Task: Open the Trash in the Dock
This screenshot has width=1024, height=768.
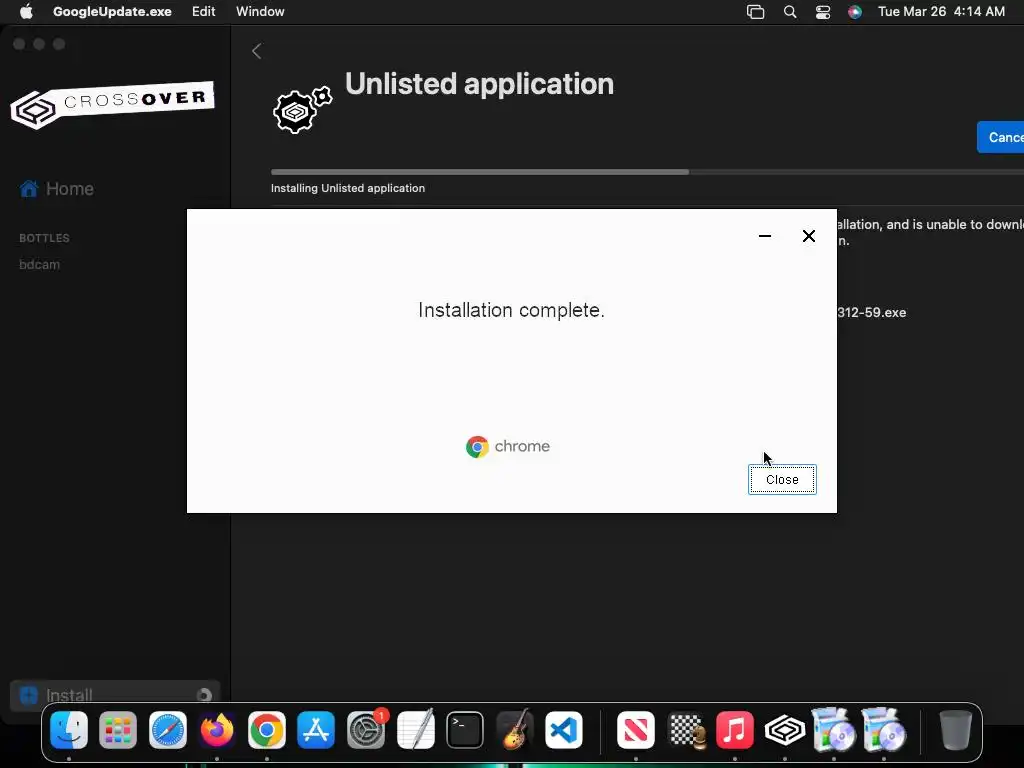Action: (x=955, y=730)
